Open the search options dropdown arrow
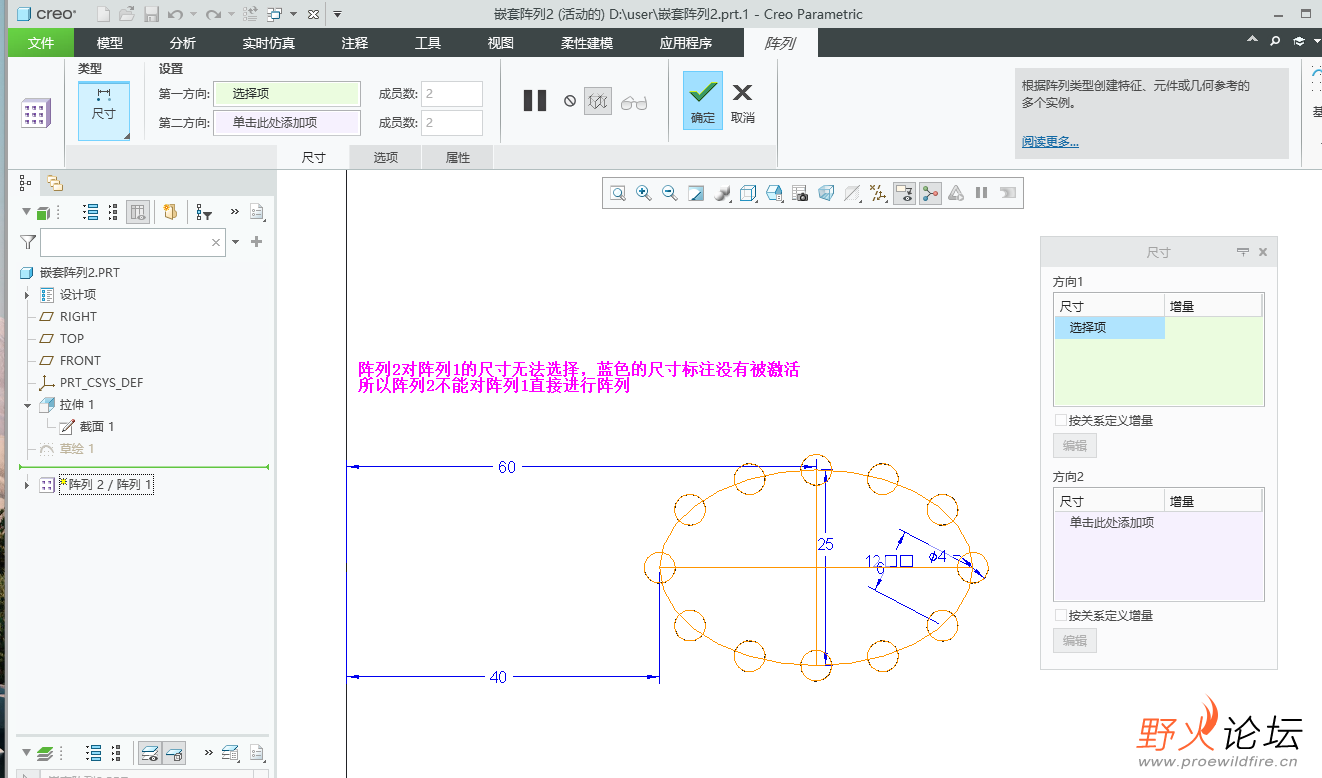The width and height of the screenshot is (1322, 778). point(236,242)
